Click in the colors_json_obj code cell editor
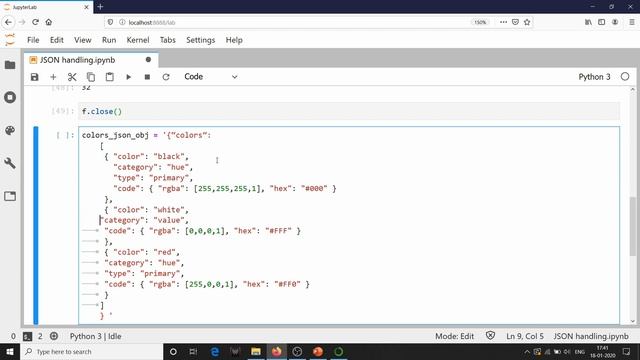640x360 pixels. click(349, 225)
